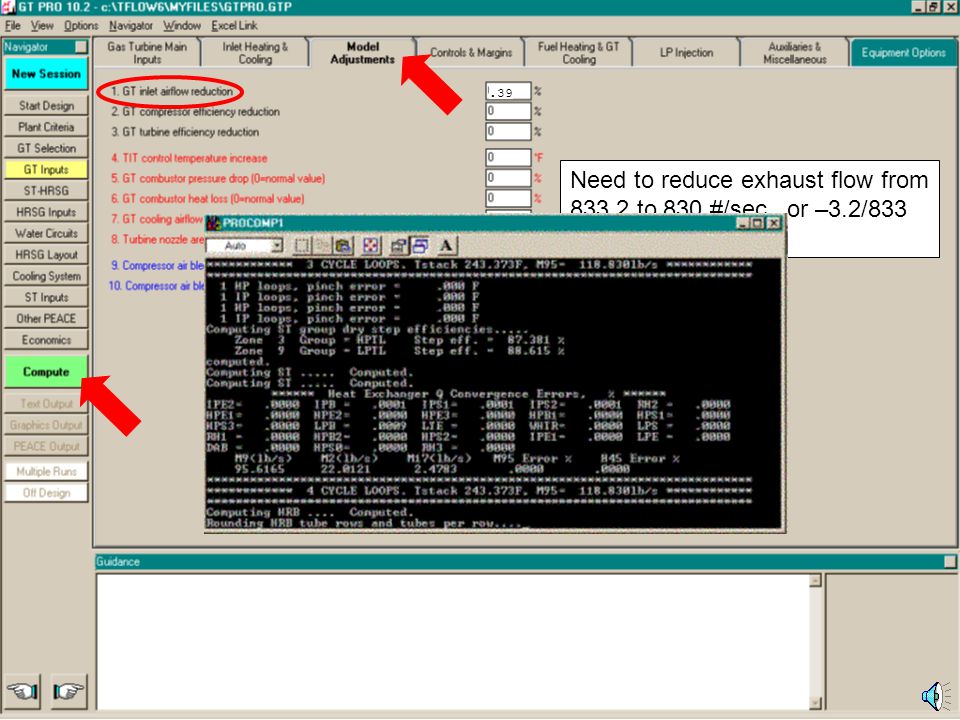Switch to Controls & Margins tab
The width and height of the screenshot is (960, 720).
(470, 53)
